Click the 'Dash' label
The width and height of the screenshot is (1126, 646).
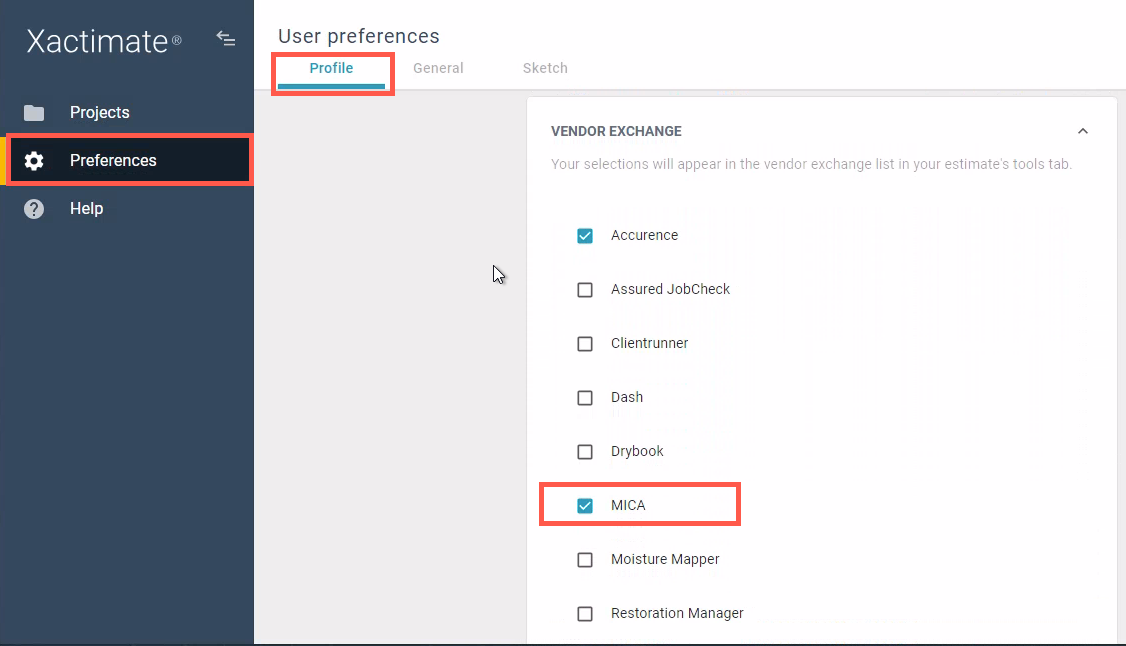tap(627, 397)
